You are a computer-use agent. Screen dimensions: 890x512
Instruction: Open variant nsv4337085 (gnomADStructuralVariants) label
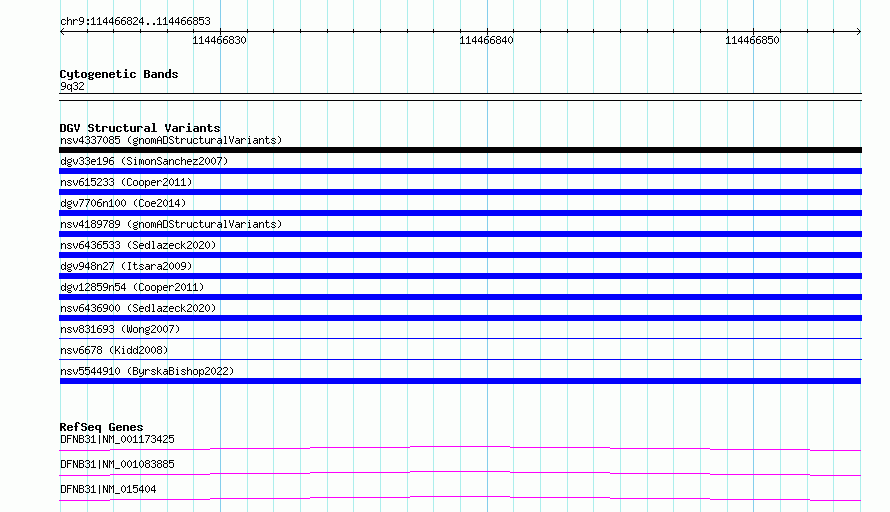point(171,140)
